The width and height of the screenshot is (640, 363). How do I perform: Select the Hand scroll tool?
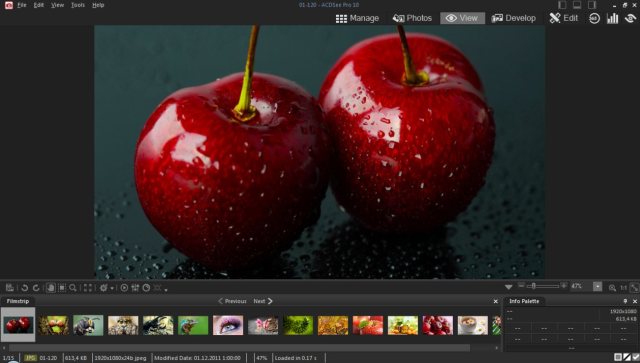tap(51, 288)
